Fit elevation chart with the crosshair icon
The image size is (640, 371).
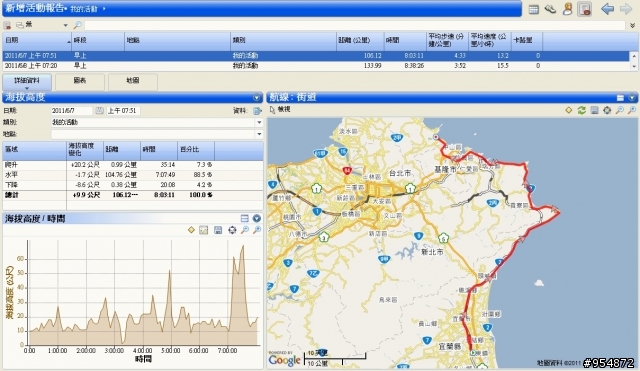[232, 230]
